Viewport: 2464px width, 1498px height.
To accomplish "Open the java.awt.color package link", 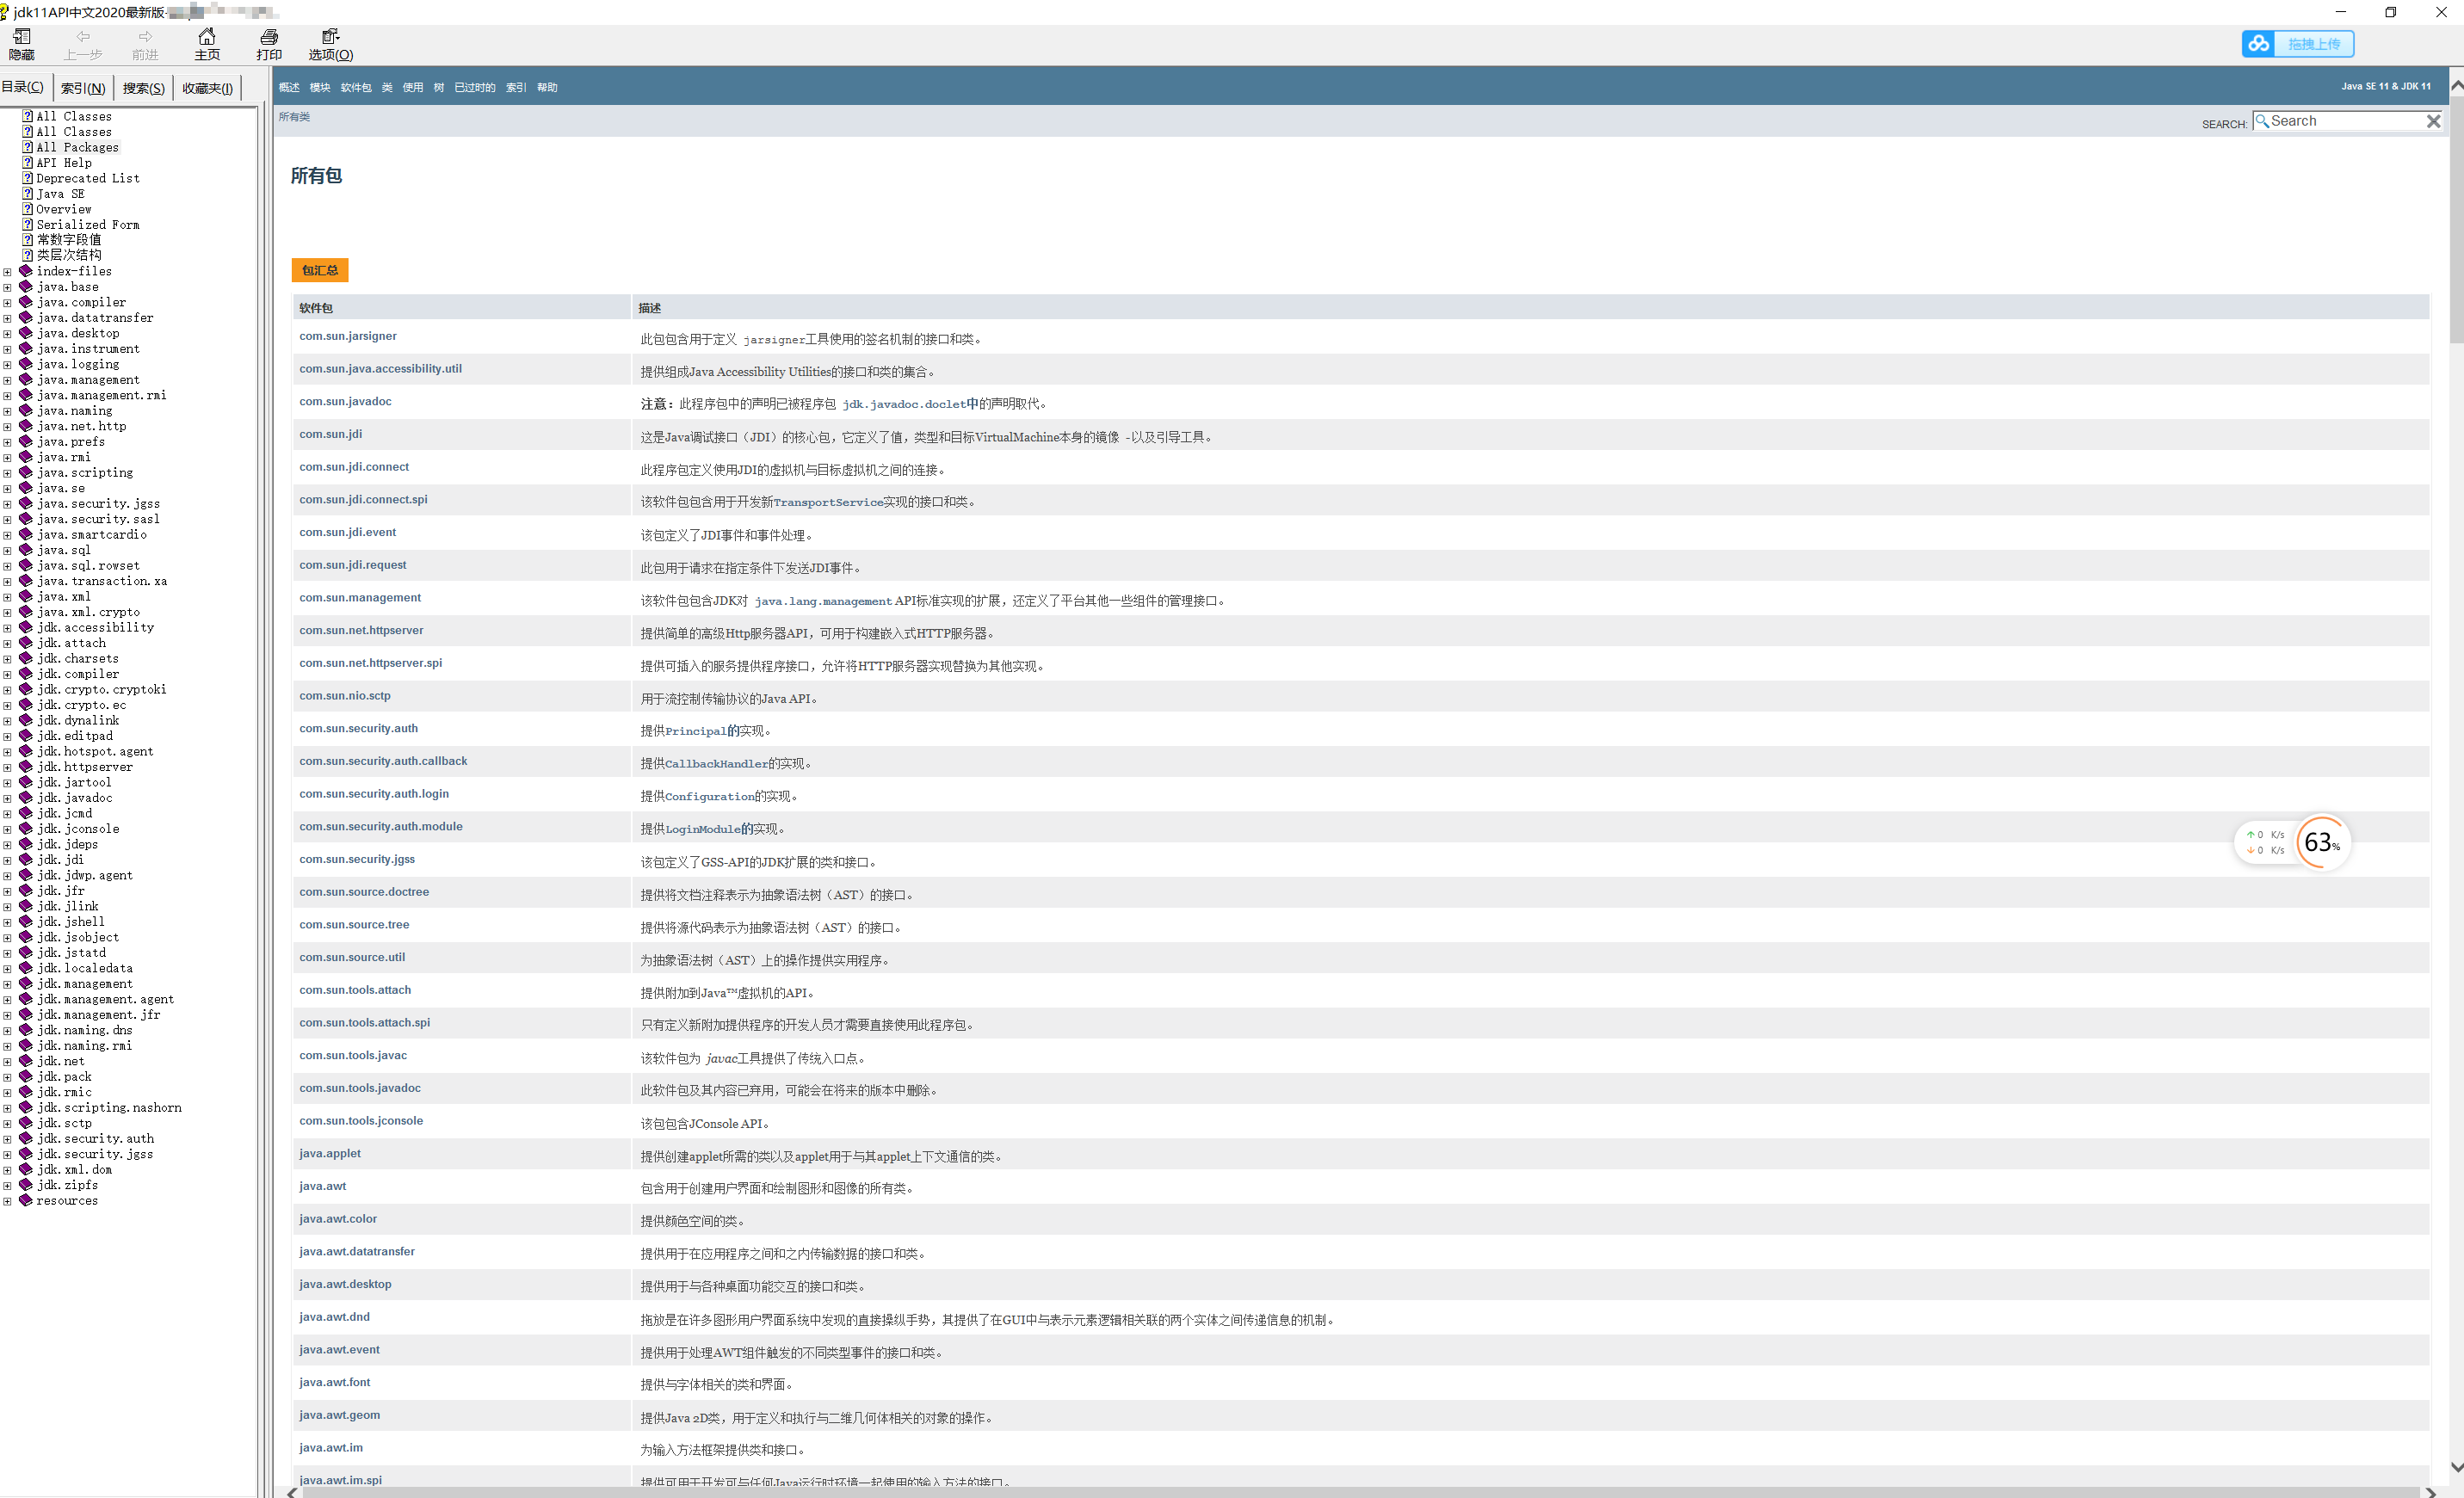I will click(338, 1219).
